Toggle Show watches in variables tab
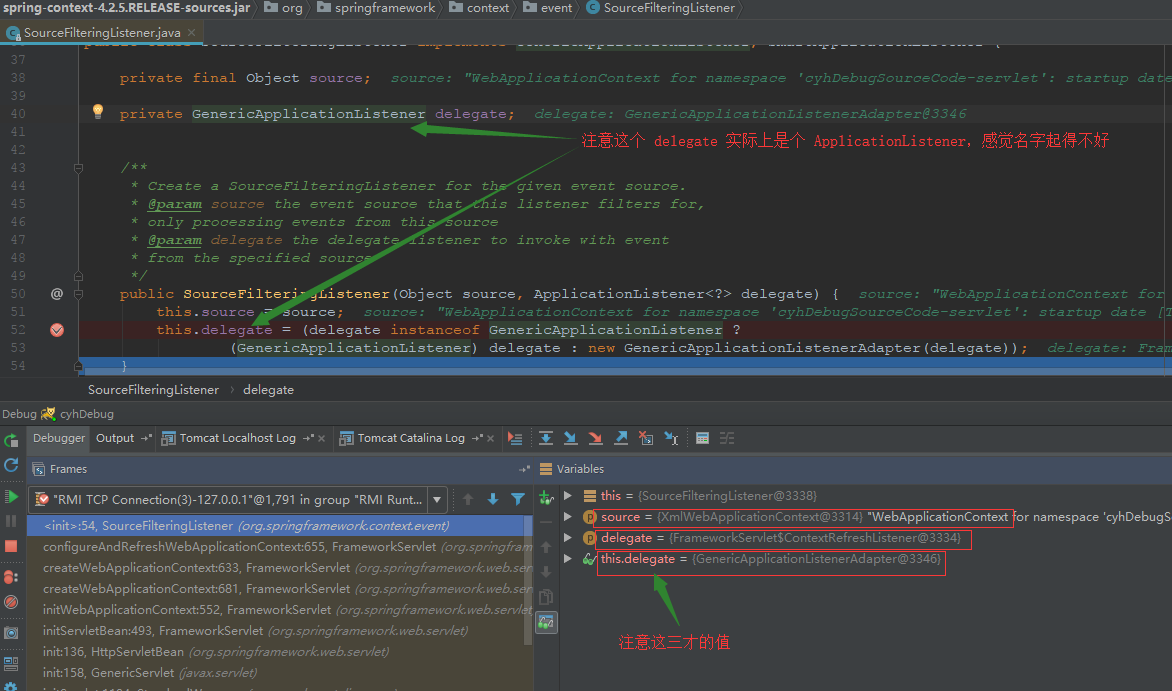This screenshot has height=691, width=1172. (546, 622)
